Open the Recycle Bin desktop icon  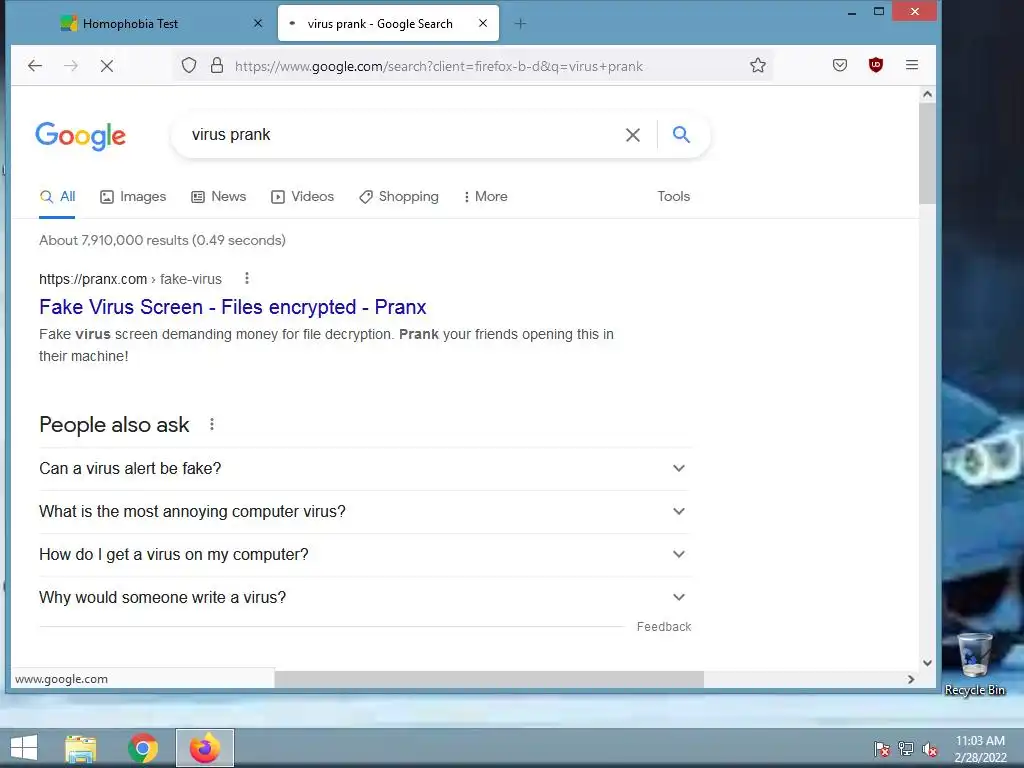974,664
